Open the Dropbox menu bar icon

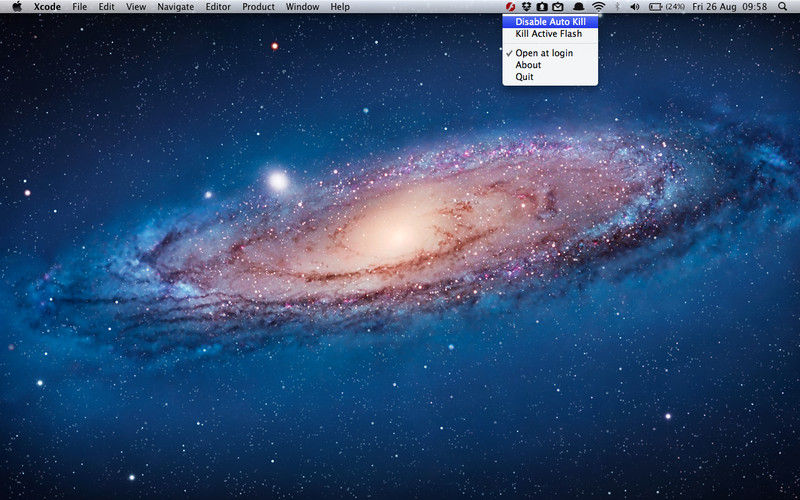coord(527,7)
